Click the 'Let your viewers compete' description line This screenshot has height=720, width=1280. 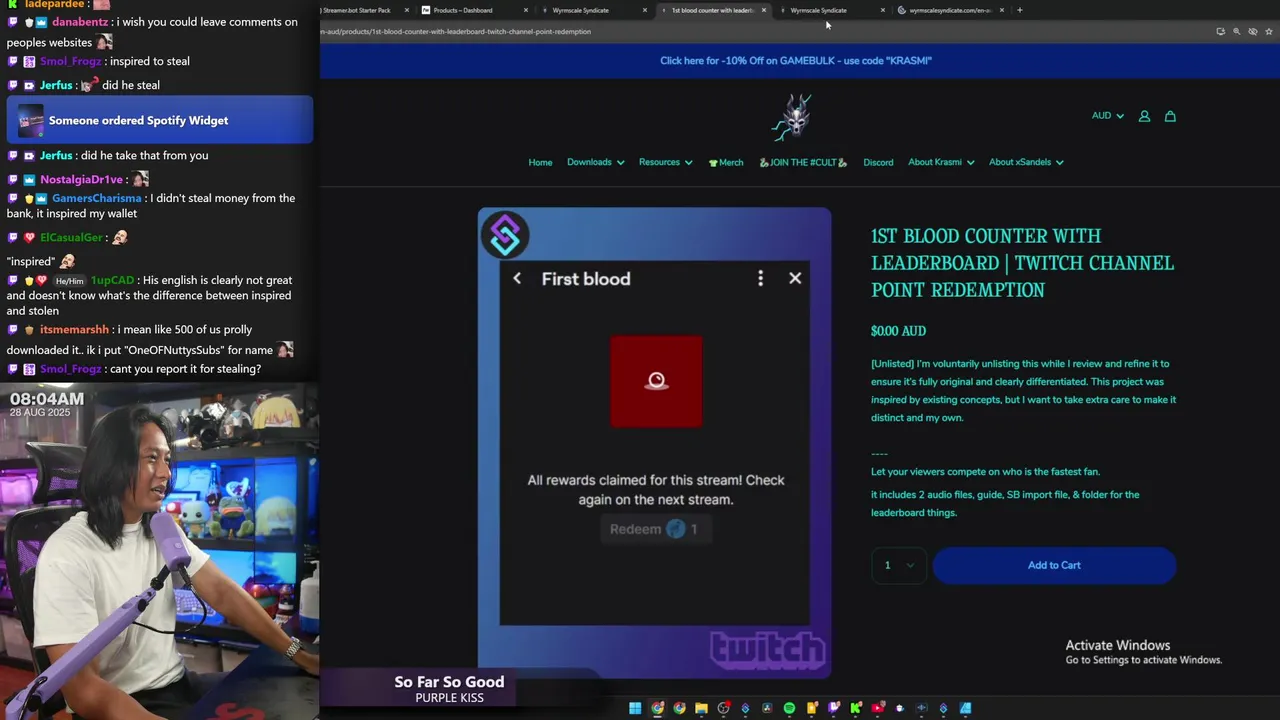click(x=985, y=472)
